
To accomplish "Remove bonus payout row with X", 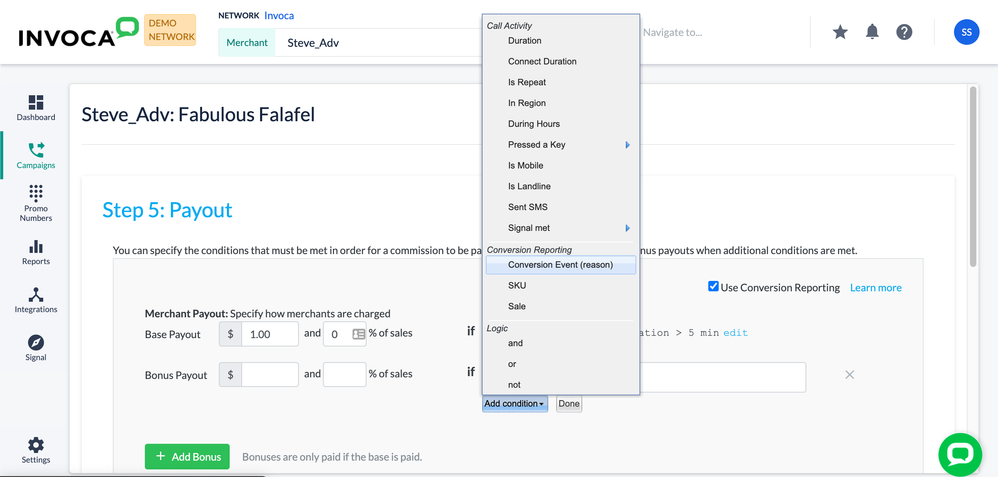I will tap(849, 375).
